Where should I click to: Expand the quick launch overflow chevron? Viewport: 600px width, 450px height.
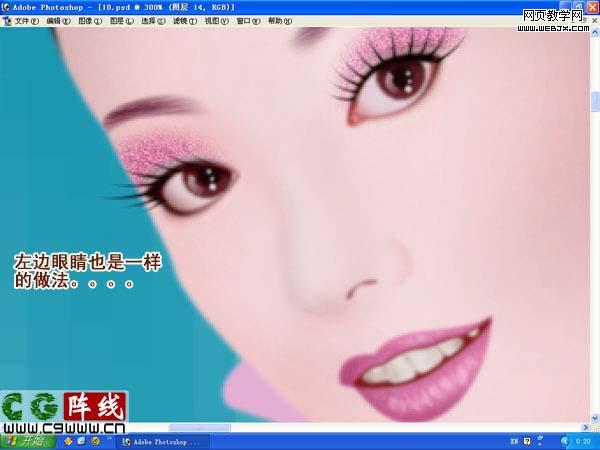(x=109, y=438)
